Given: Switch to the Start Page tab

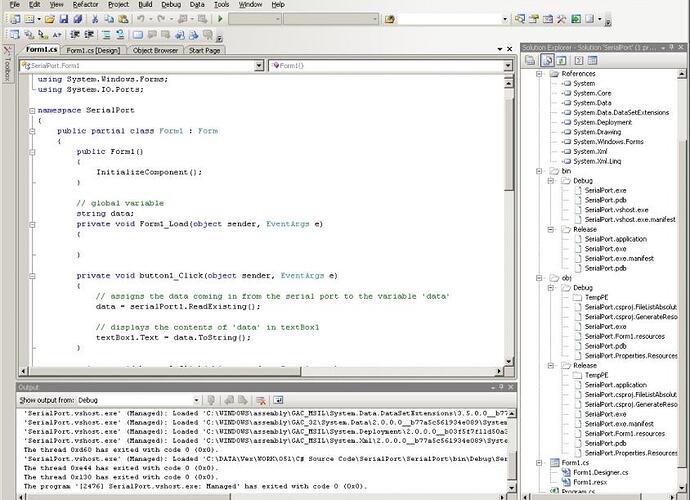Looking at the screenshot, I should 205,50.
